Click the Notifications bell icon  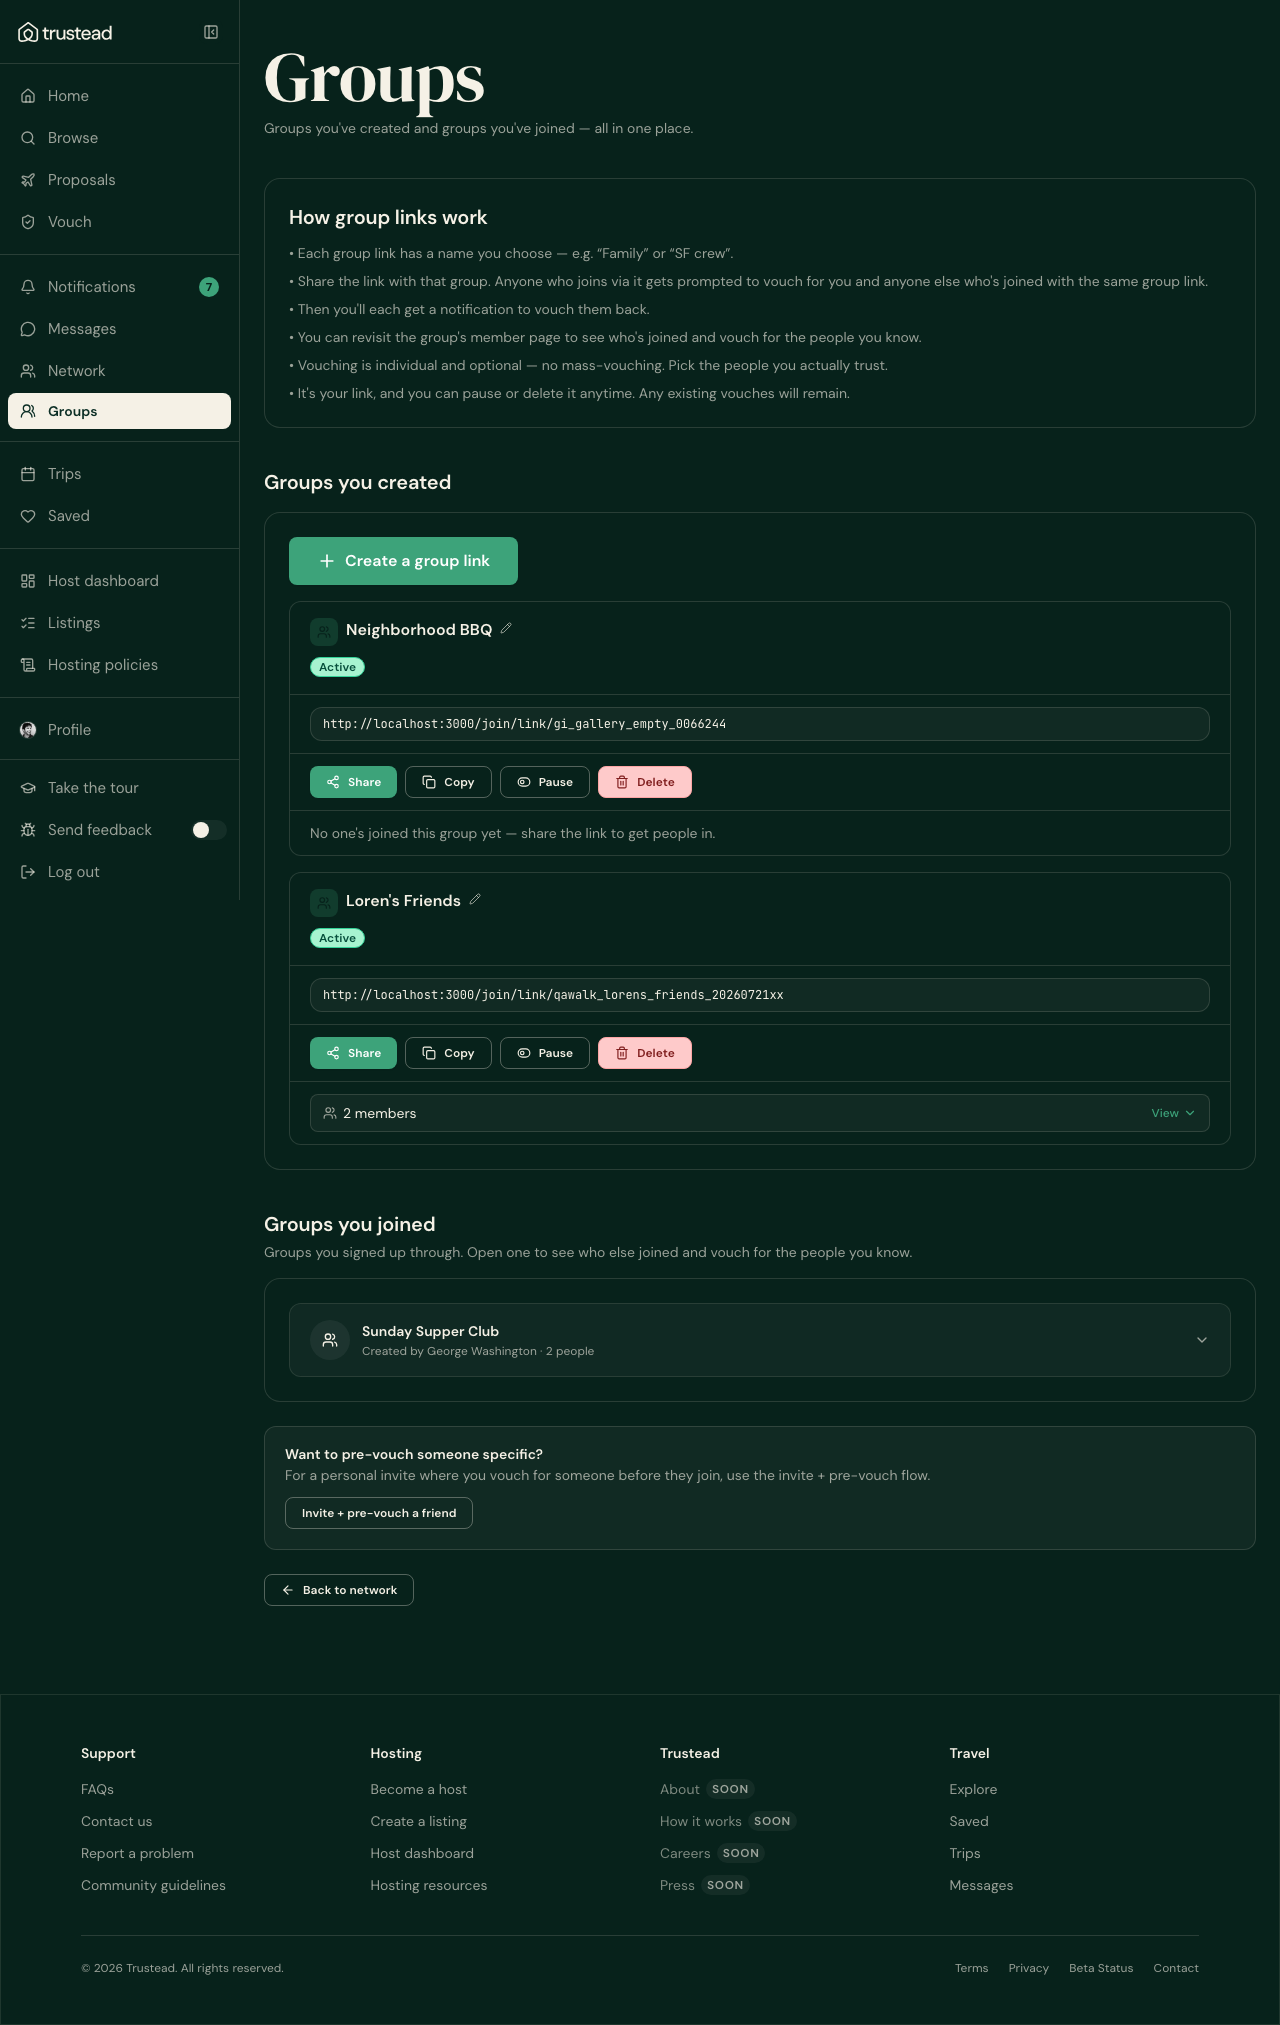pos(28,287)
